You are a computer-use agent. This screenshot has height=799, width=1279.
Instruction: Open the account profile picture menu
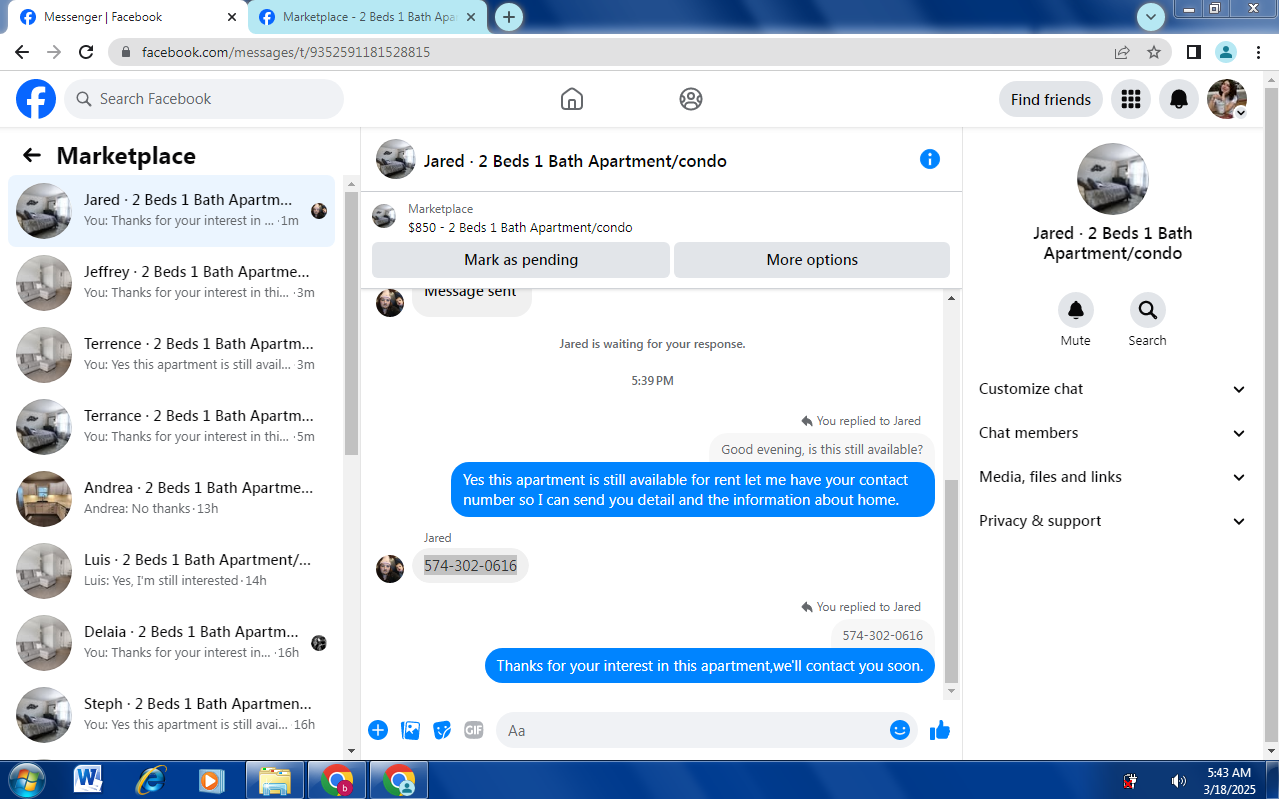click(1227, 99)
